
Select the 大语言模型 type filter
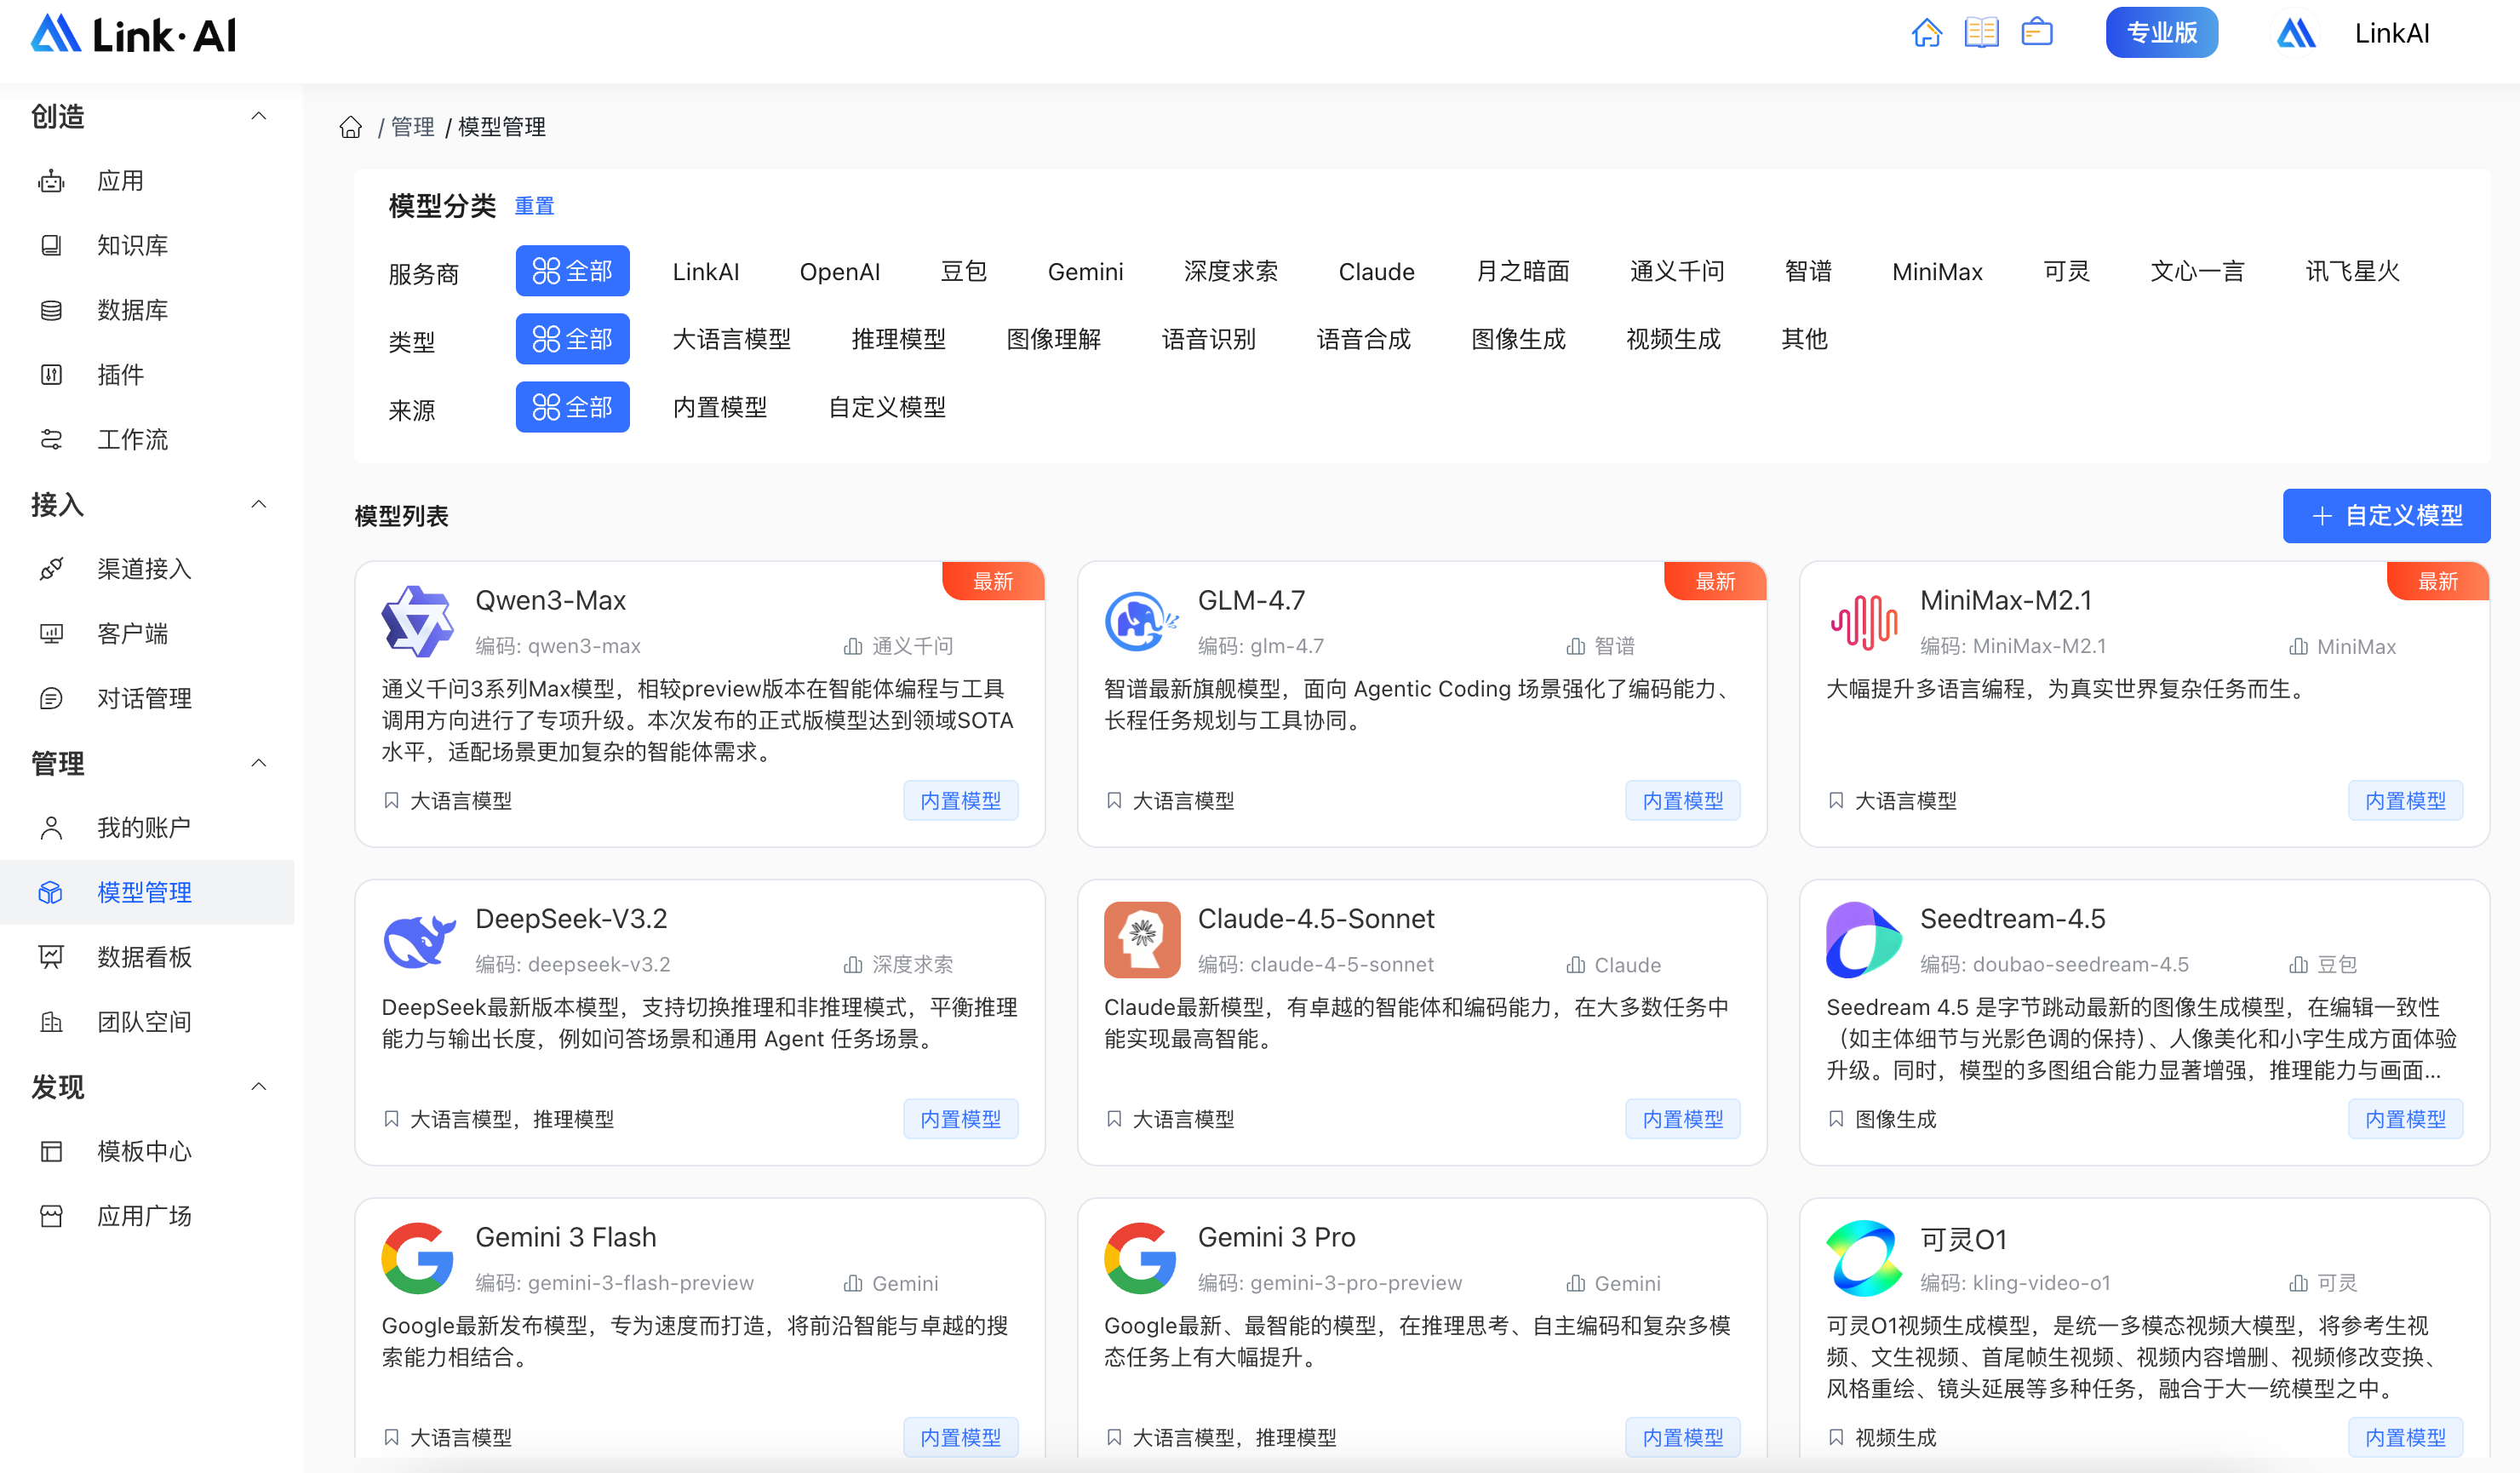pyautogui.click(x=731, y=339)
